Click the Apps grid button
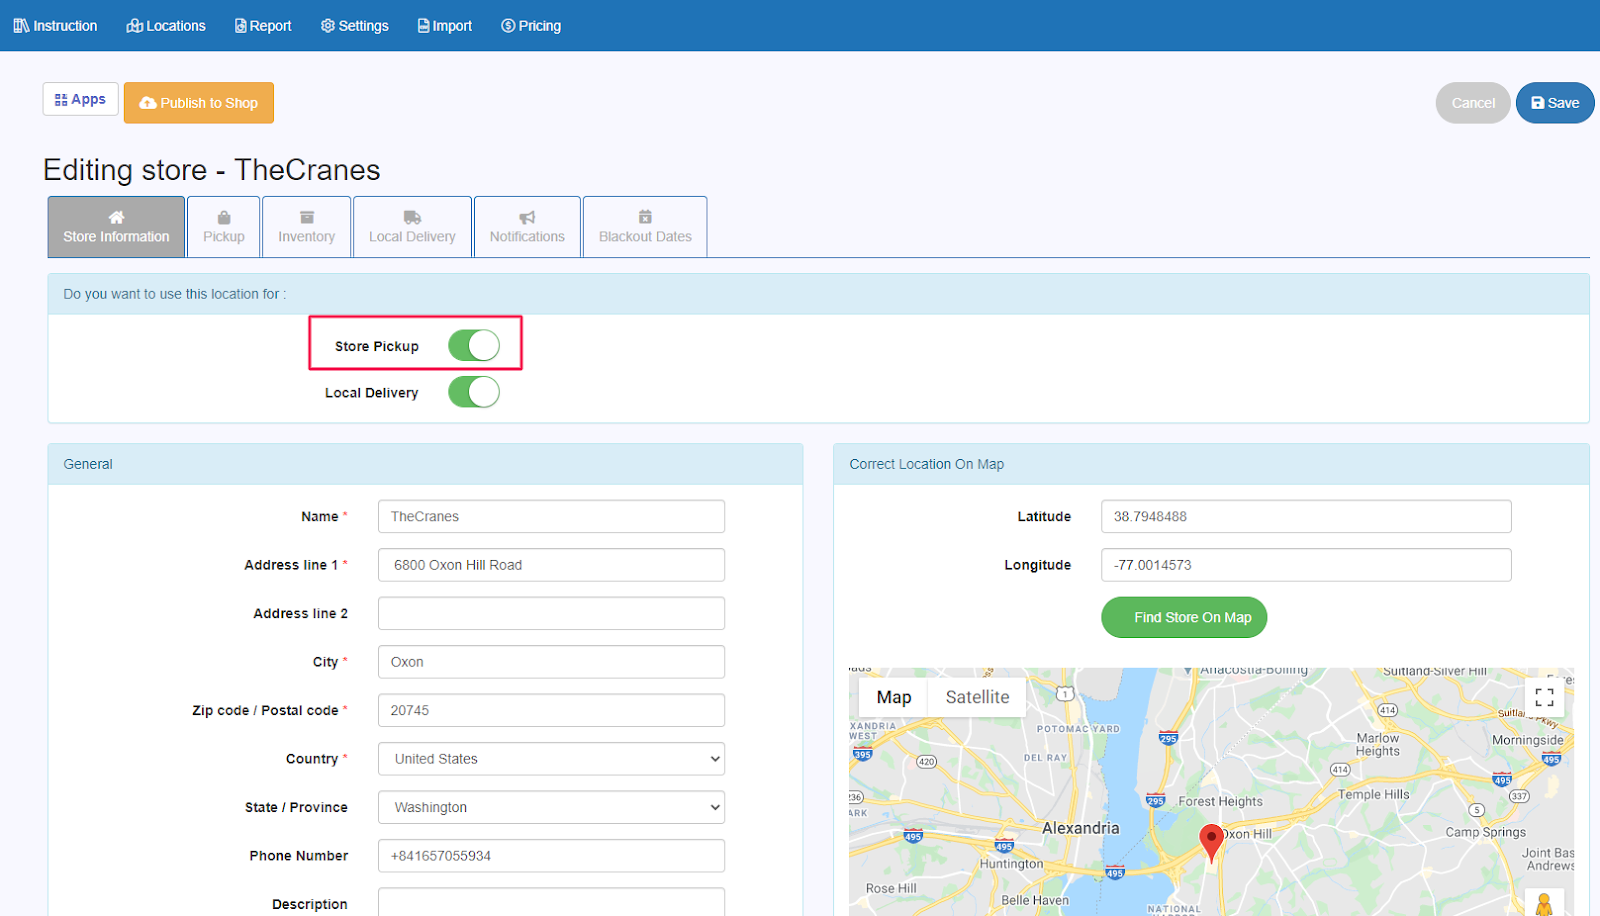This screenshot has height=916, width=1600. click(x=81, y=99)
